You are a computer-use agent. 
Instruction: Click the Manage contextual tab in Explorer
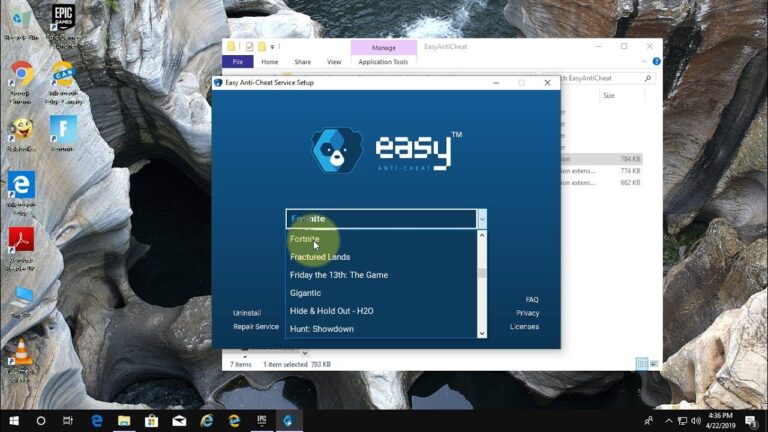click(x=384, y=48)
